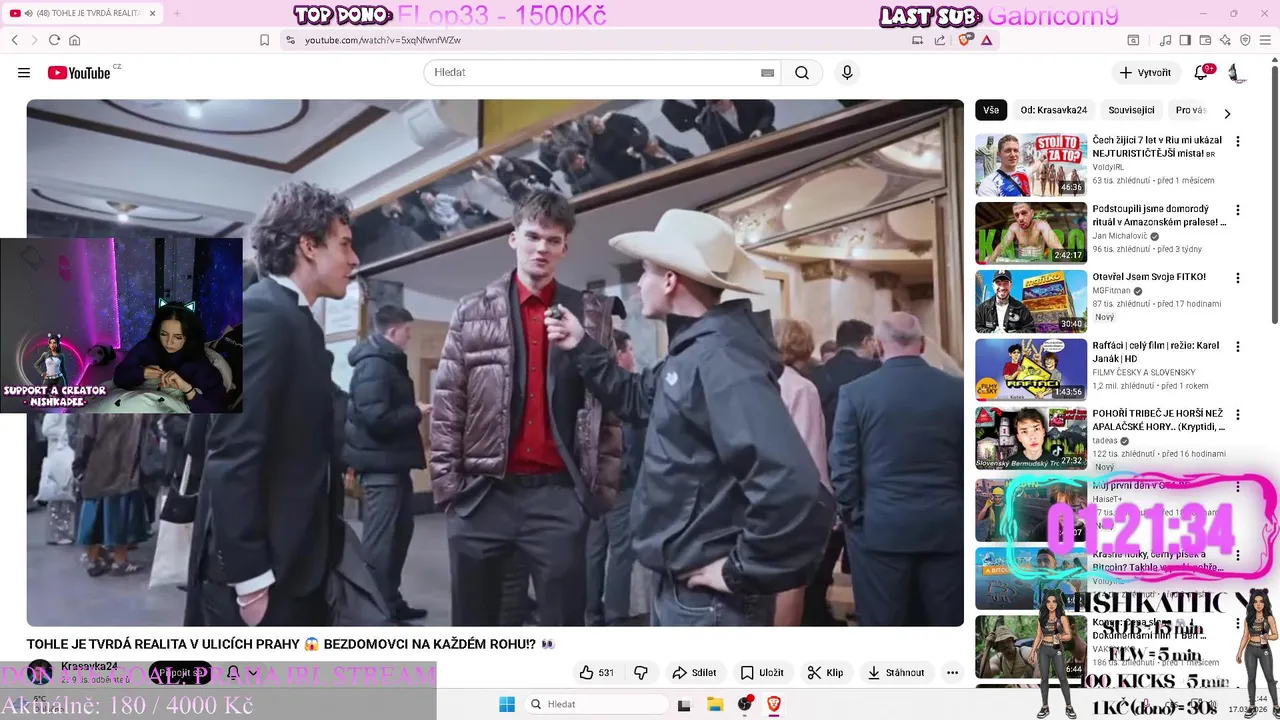Screen dimensions: 1280x720
Task: Start voice search with the microphone icon
Action: [x=847, y=73]
